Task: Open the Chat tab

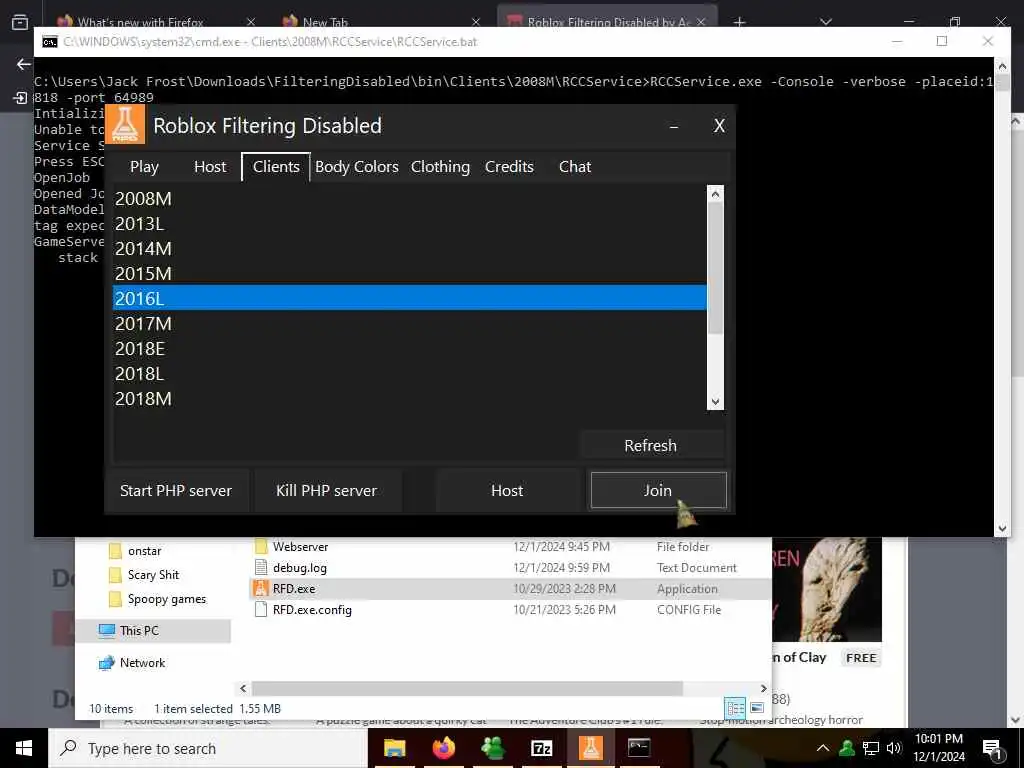Action: click(575, 167)
